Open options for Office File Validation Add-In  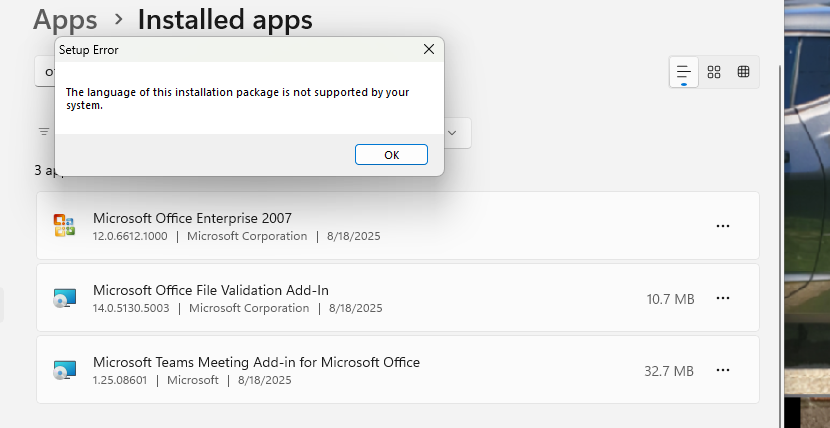pos(723,298)
